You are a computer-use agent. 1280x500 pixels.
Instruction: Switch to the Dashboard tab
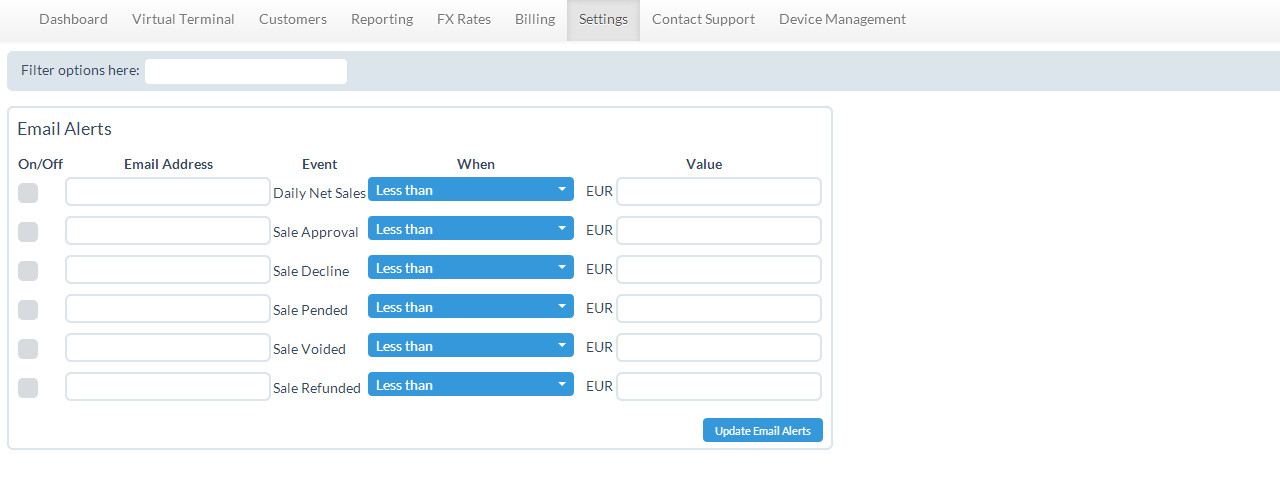pyautogui.click(x=73, y=19)
